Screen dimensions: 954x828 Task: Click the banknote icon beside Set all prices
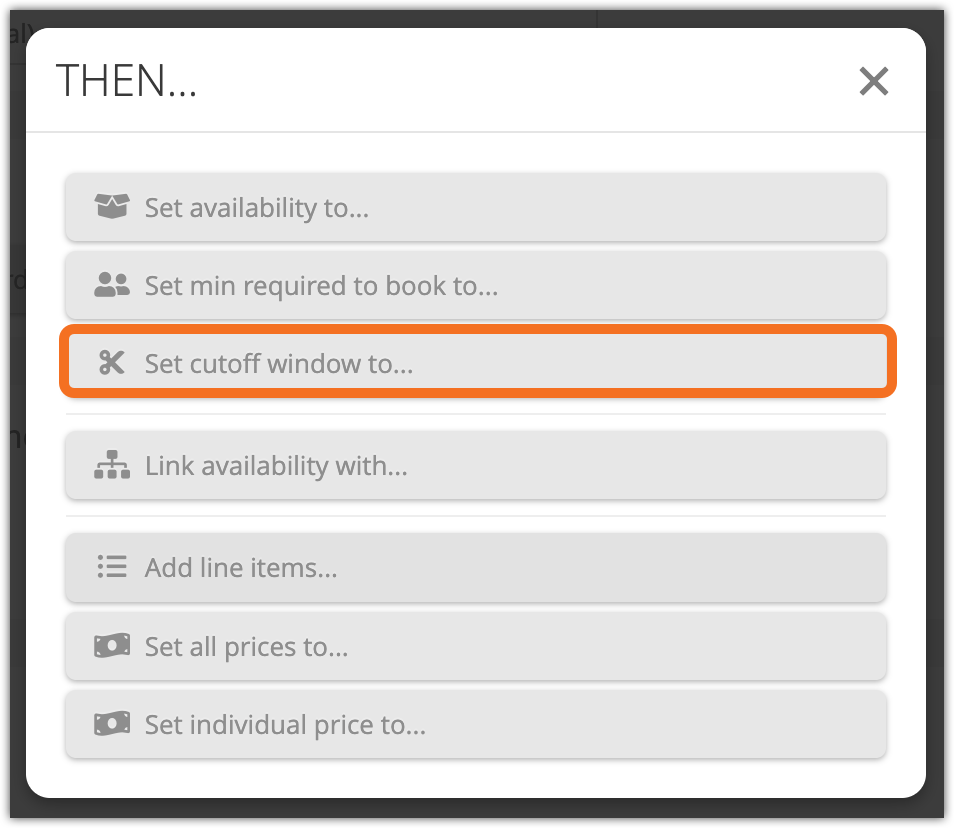point(112,646)
